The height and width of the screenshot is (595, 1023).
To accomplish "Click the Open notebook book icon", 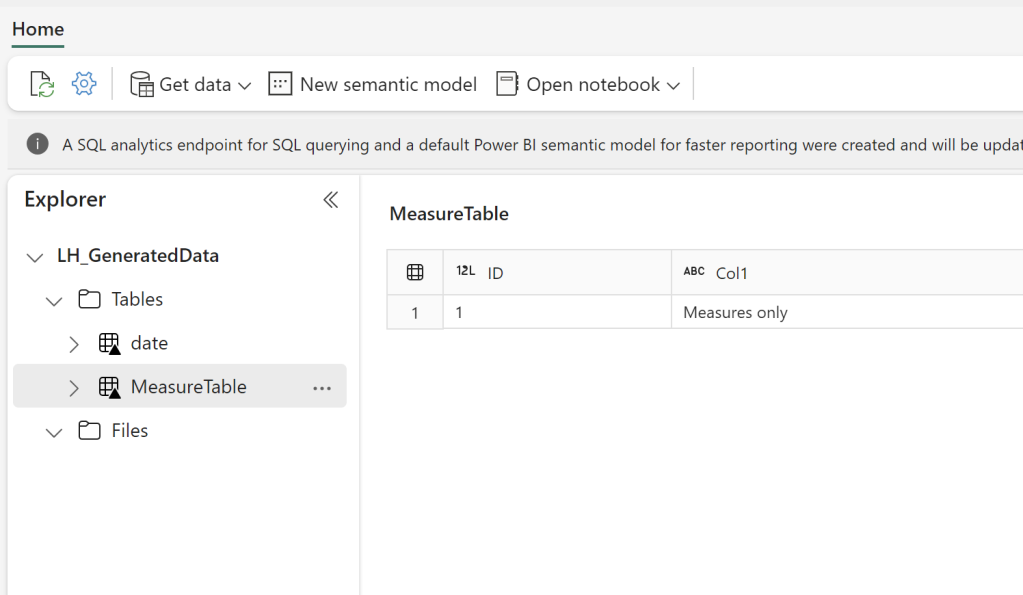I will click(x=507, y=84).
